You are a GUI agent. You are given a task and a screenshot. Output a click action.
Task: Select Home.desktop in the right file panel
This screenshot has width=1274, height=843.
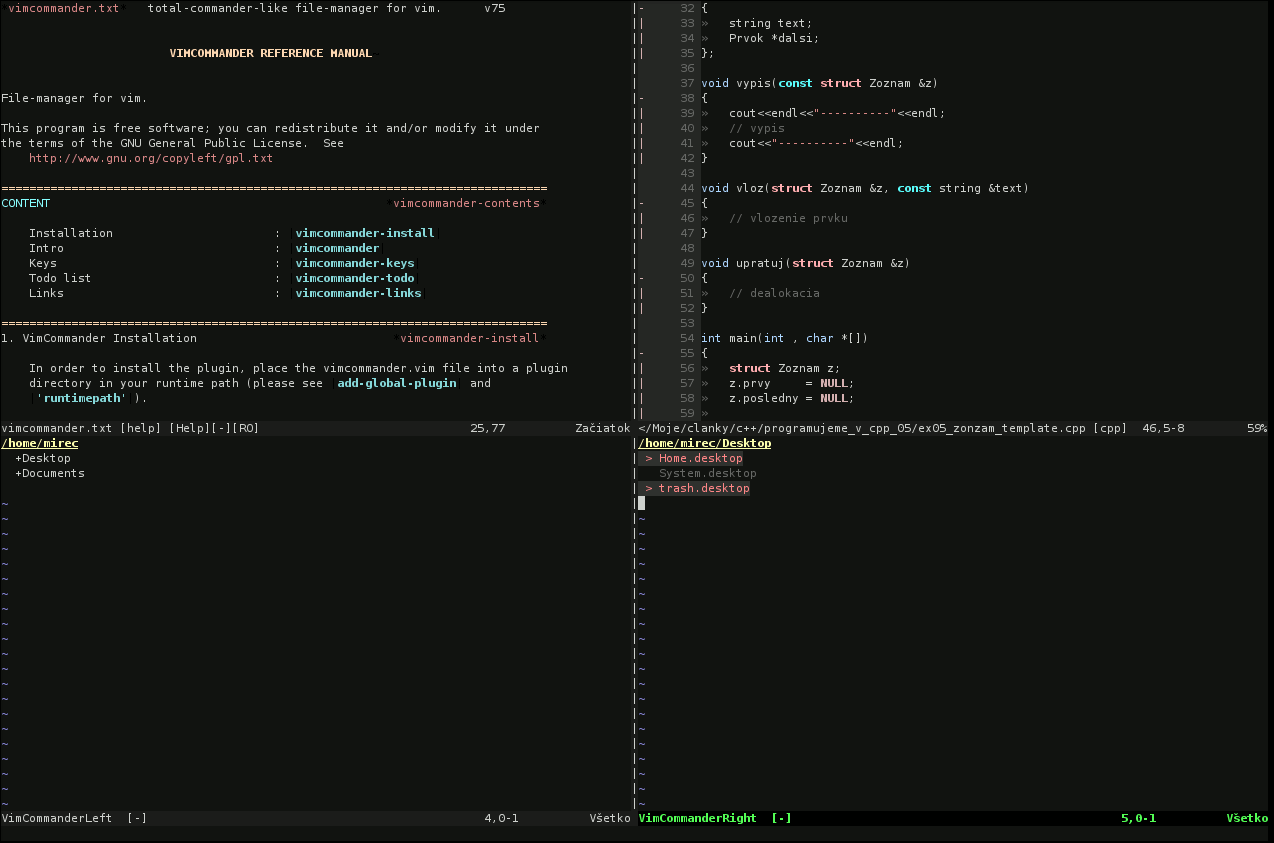(700, 458)
